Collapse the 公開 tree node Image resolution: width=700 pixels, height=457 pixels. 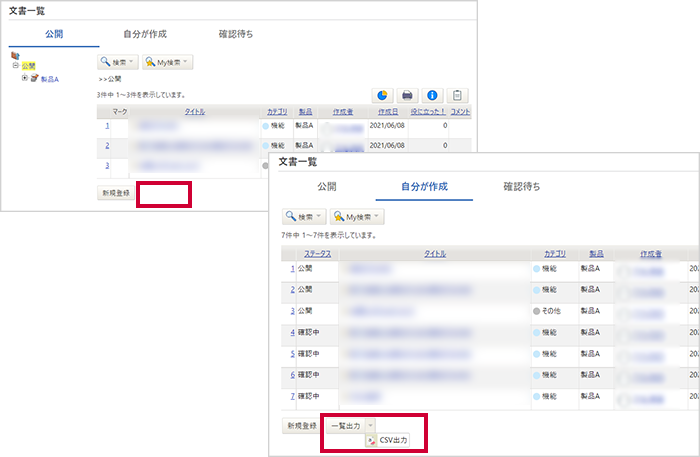click(x=16, y=65)
